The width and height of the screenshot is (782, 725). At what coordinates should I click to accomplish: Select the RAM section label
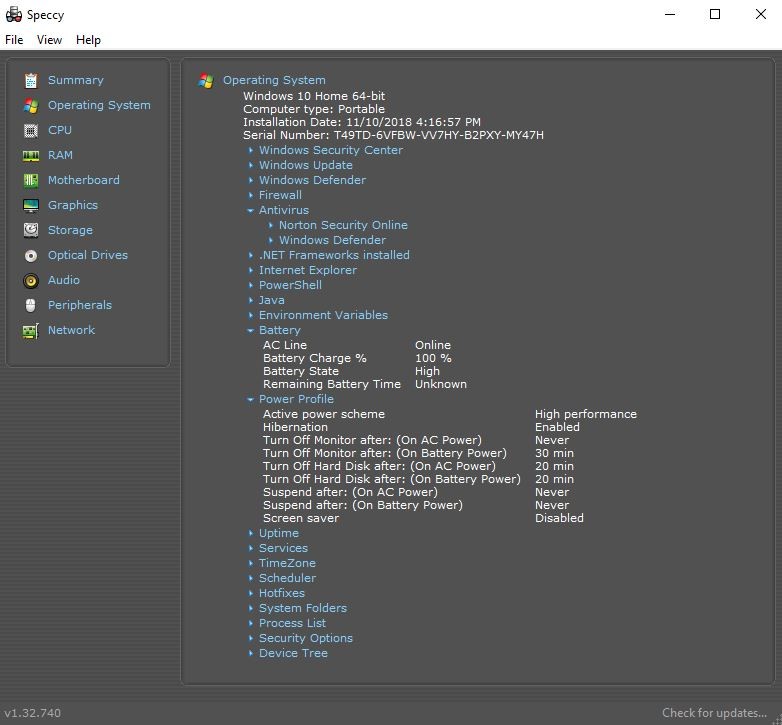tap(60, 155)
